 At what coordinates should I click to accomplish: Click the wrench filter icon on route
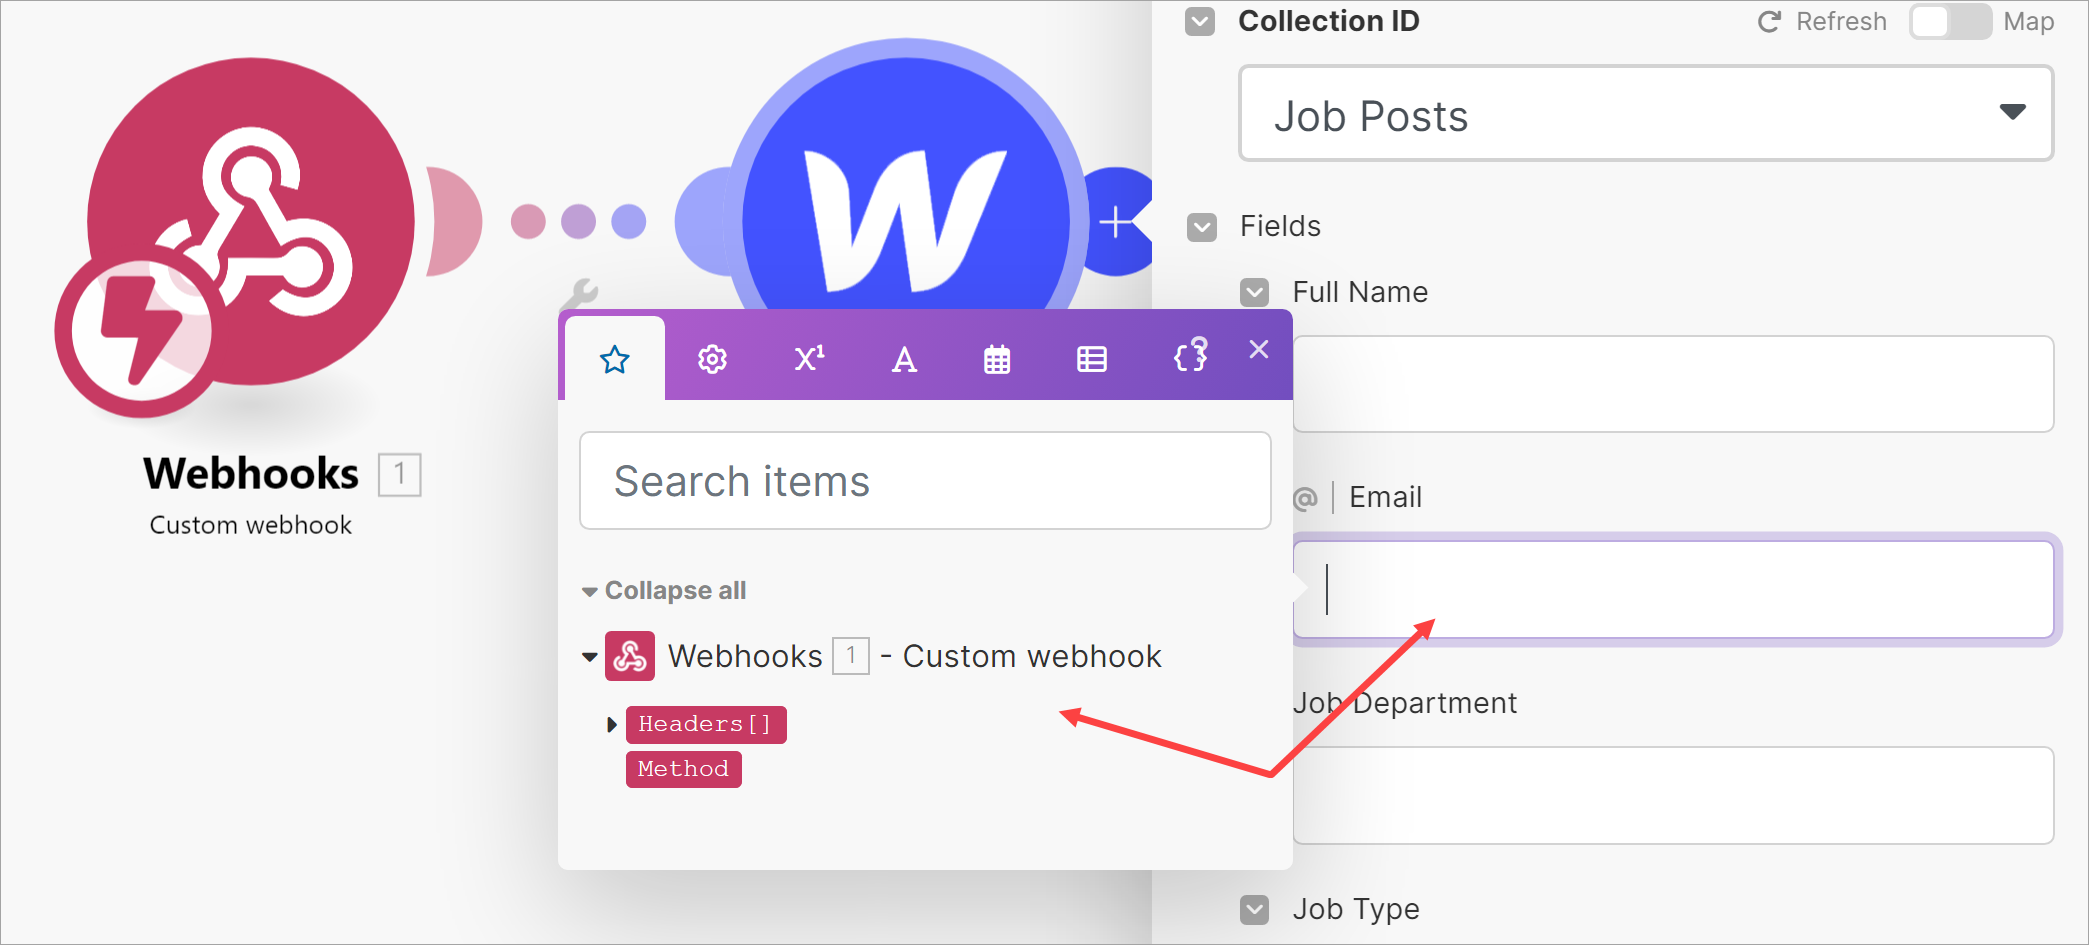(x=579, y=294)
